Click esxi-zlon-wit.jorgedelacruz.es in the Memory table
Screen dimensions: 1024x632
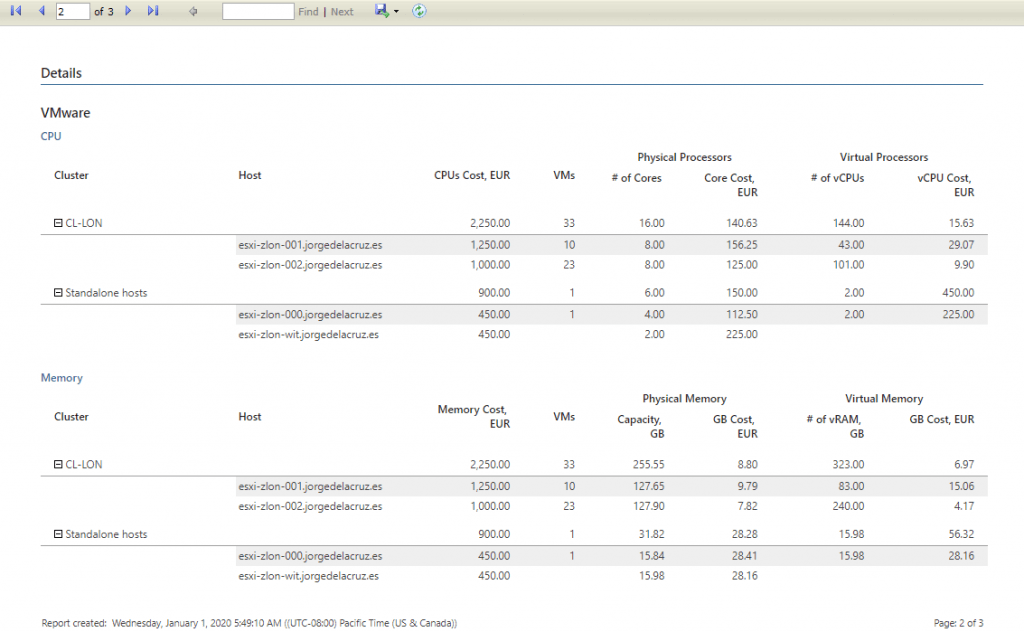[308, 576]
